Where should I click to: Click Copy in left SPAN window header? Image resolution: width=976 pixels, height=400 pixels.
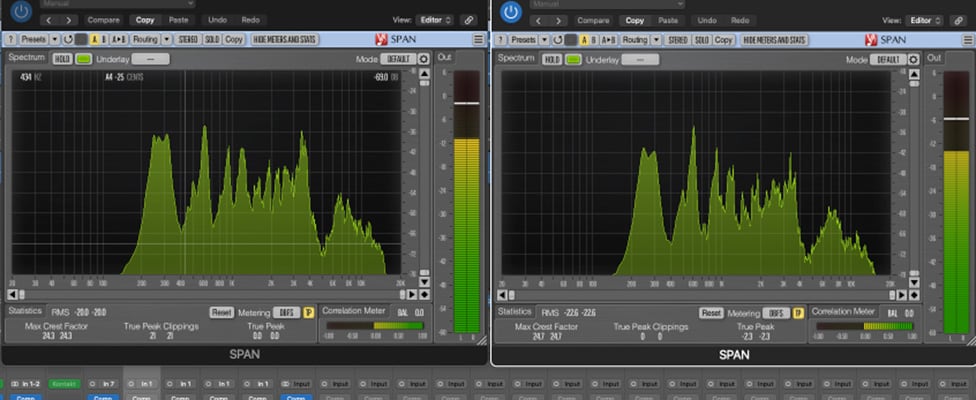(145, 20)
